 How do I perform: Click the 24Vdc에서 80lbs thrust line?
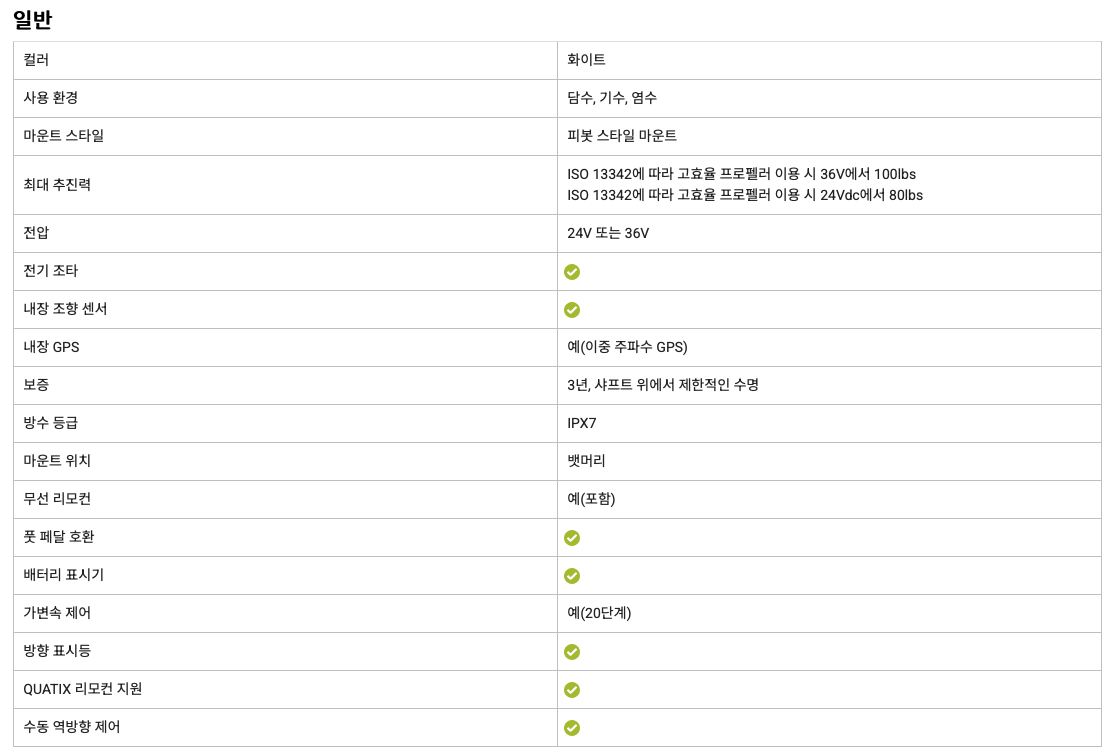pos(745,195)
